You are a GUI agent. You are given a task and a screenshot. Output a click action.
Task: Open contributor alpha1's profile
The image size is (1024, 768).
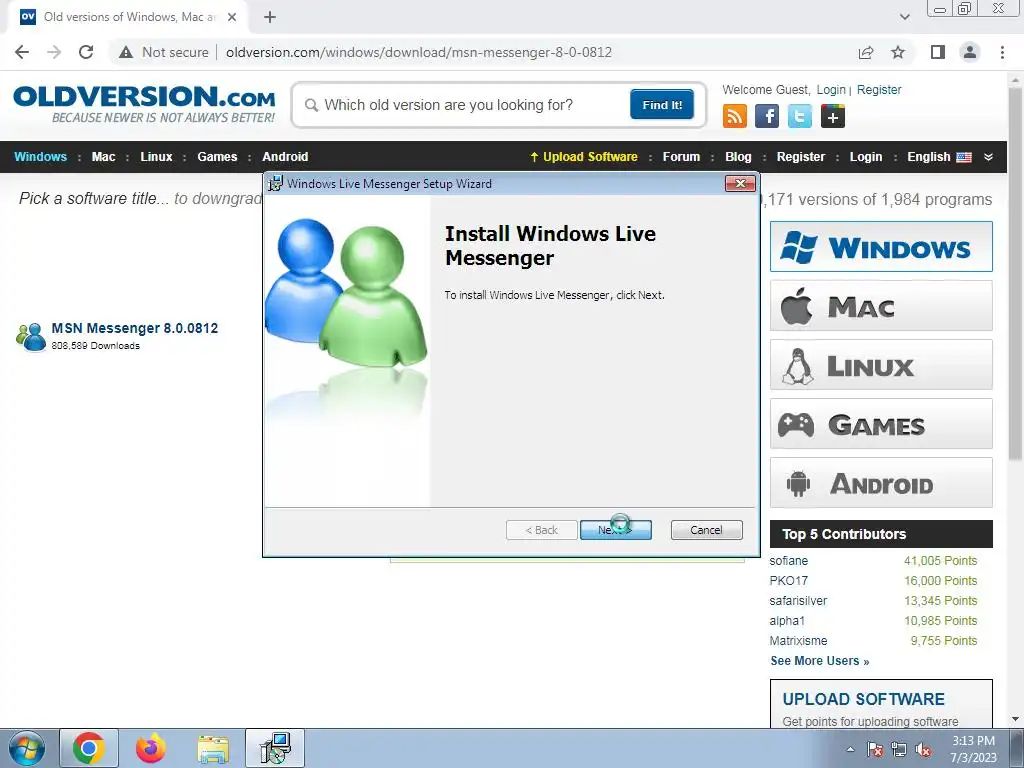click(787, 620)
